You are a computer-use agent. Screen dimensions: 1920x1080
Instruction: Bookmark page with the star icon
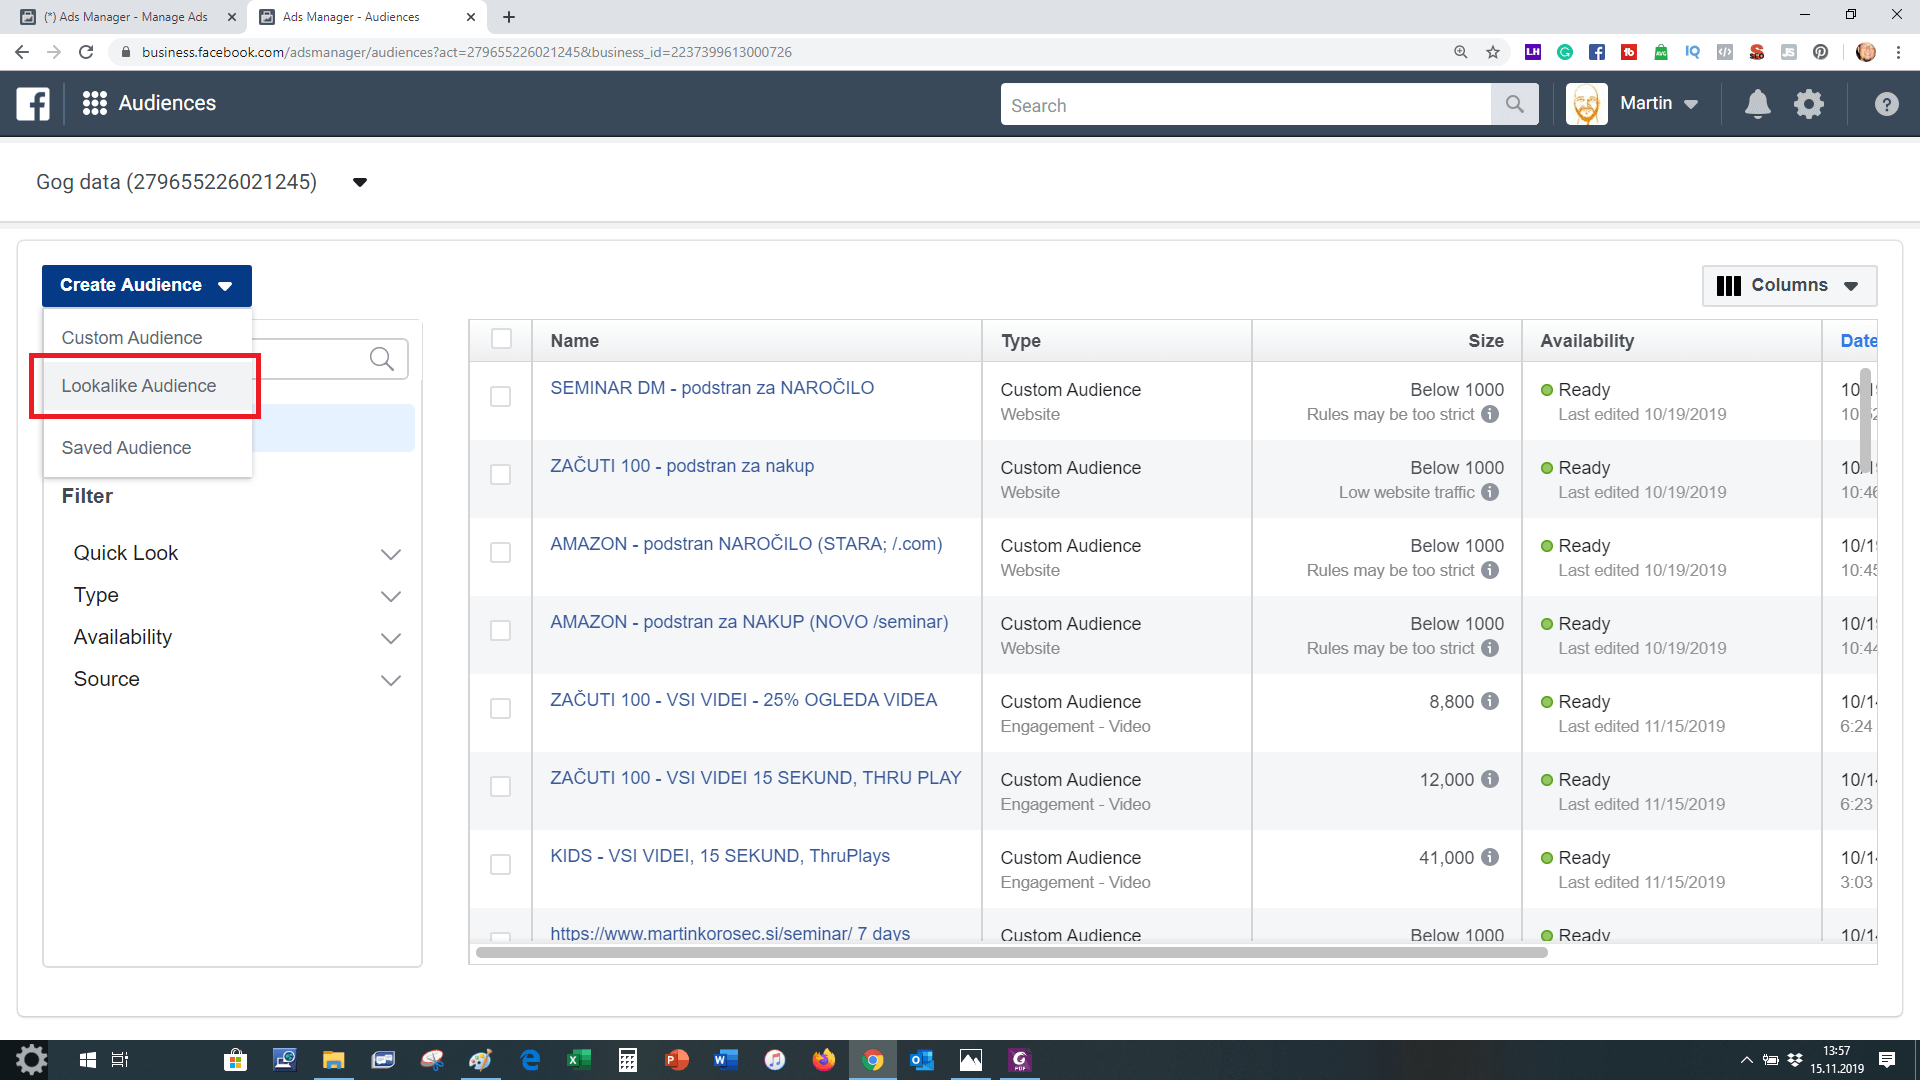1493,52
